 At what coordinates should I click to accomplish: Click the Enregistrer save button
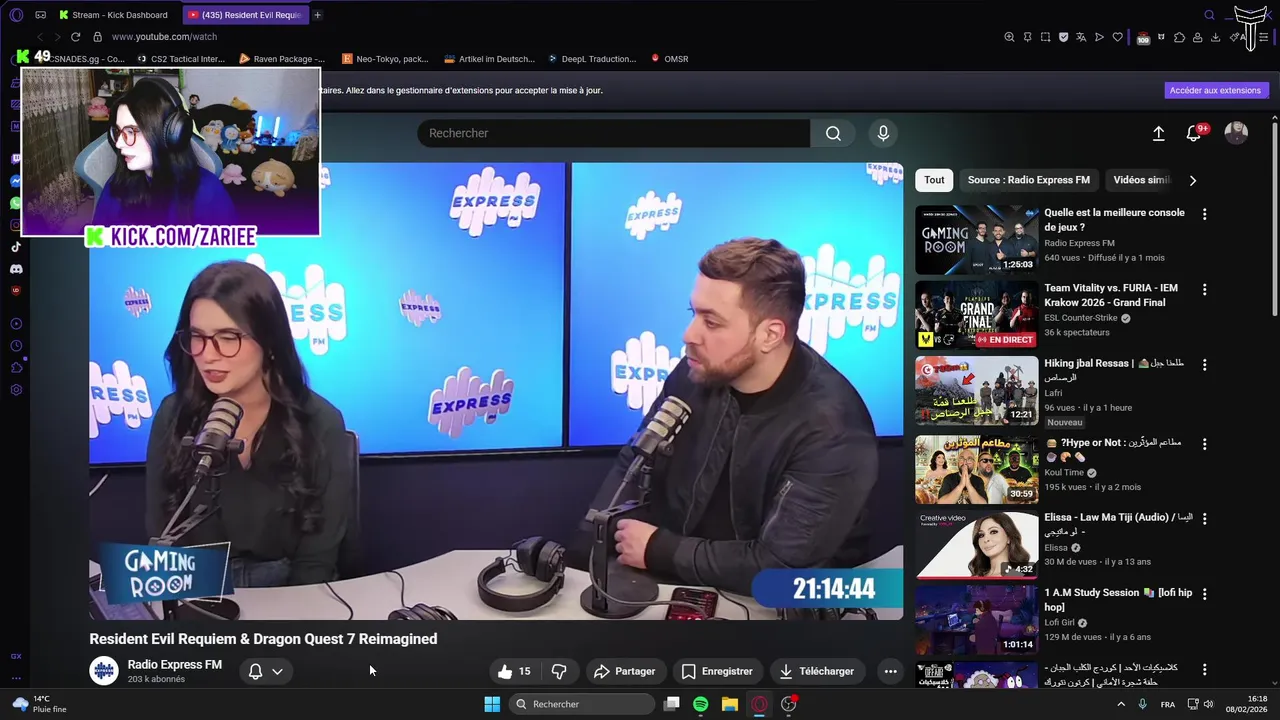[x=717, y=671]
